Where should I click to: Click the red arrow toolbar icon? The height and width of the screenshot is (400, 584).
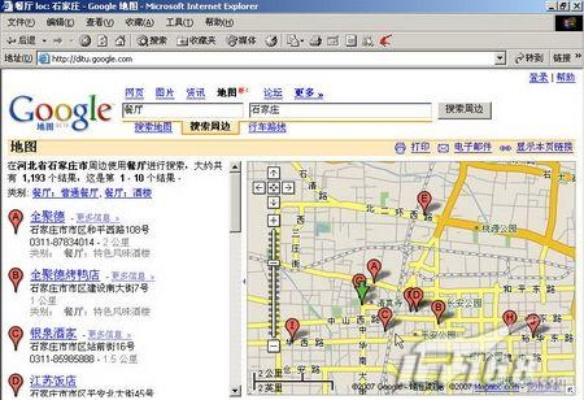(x=385, y=40)
